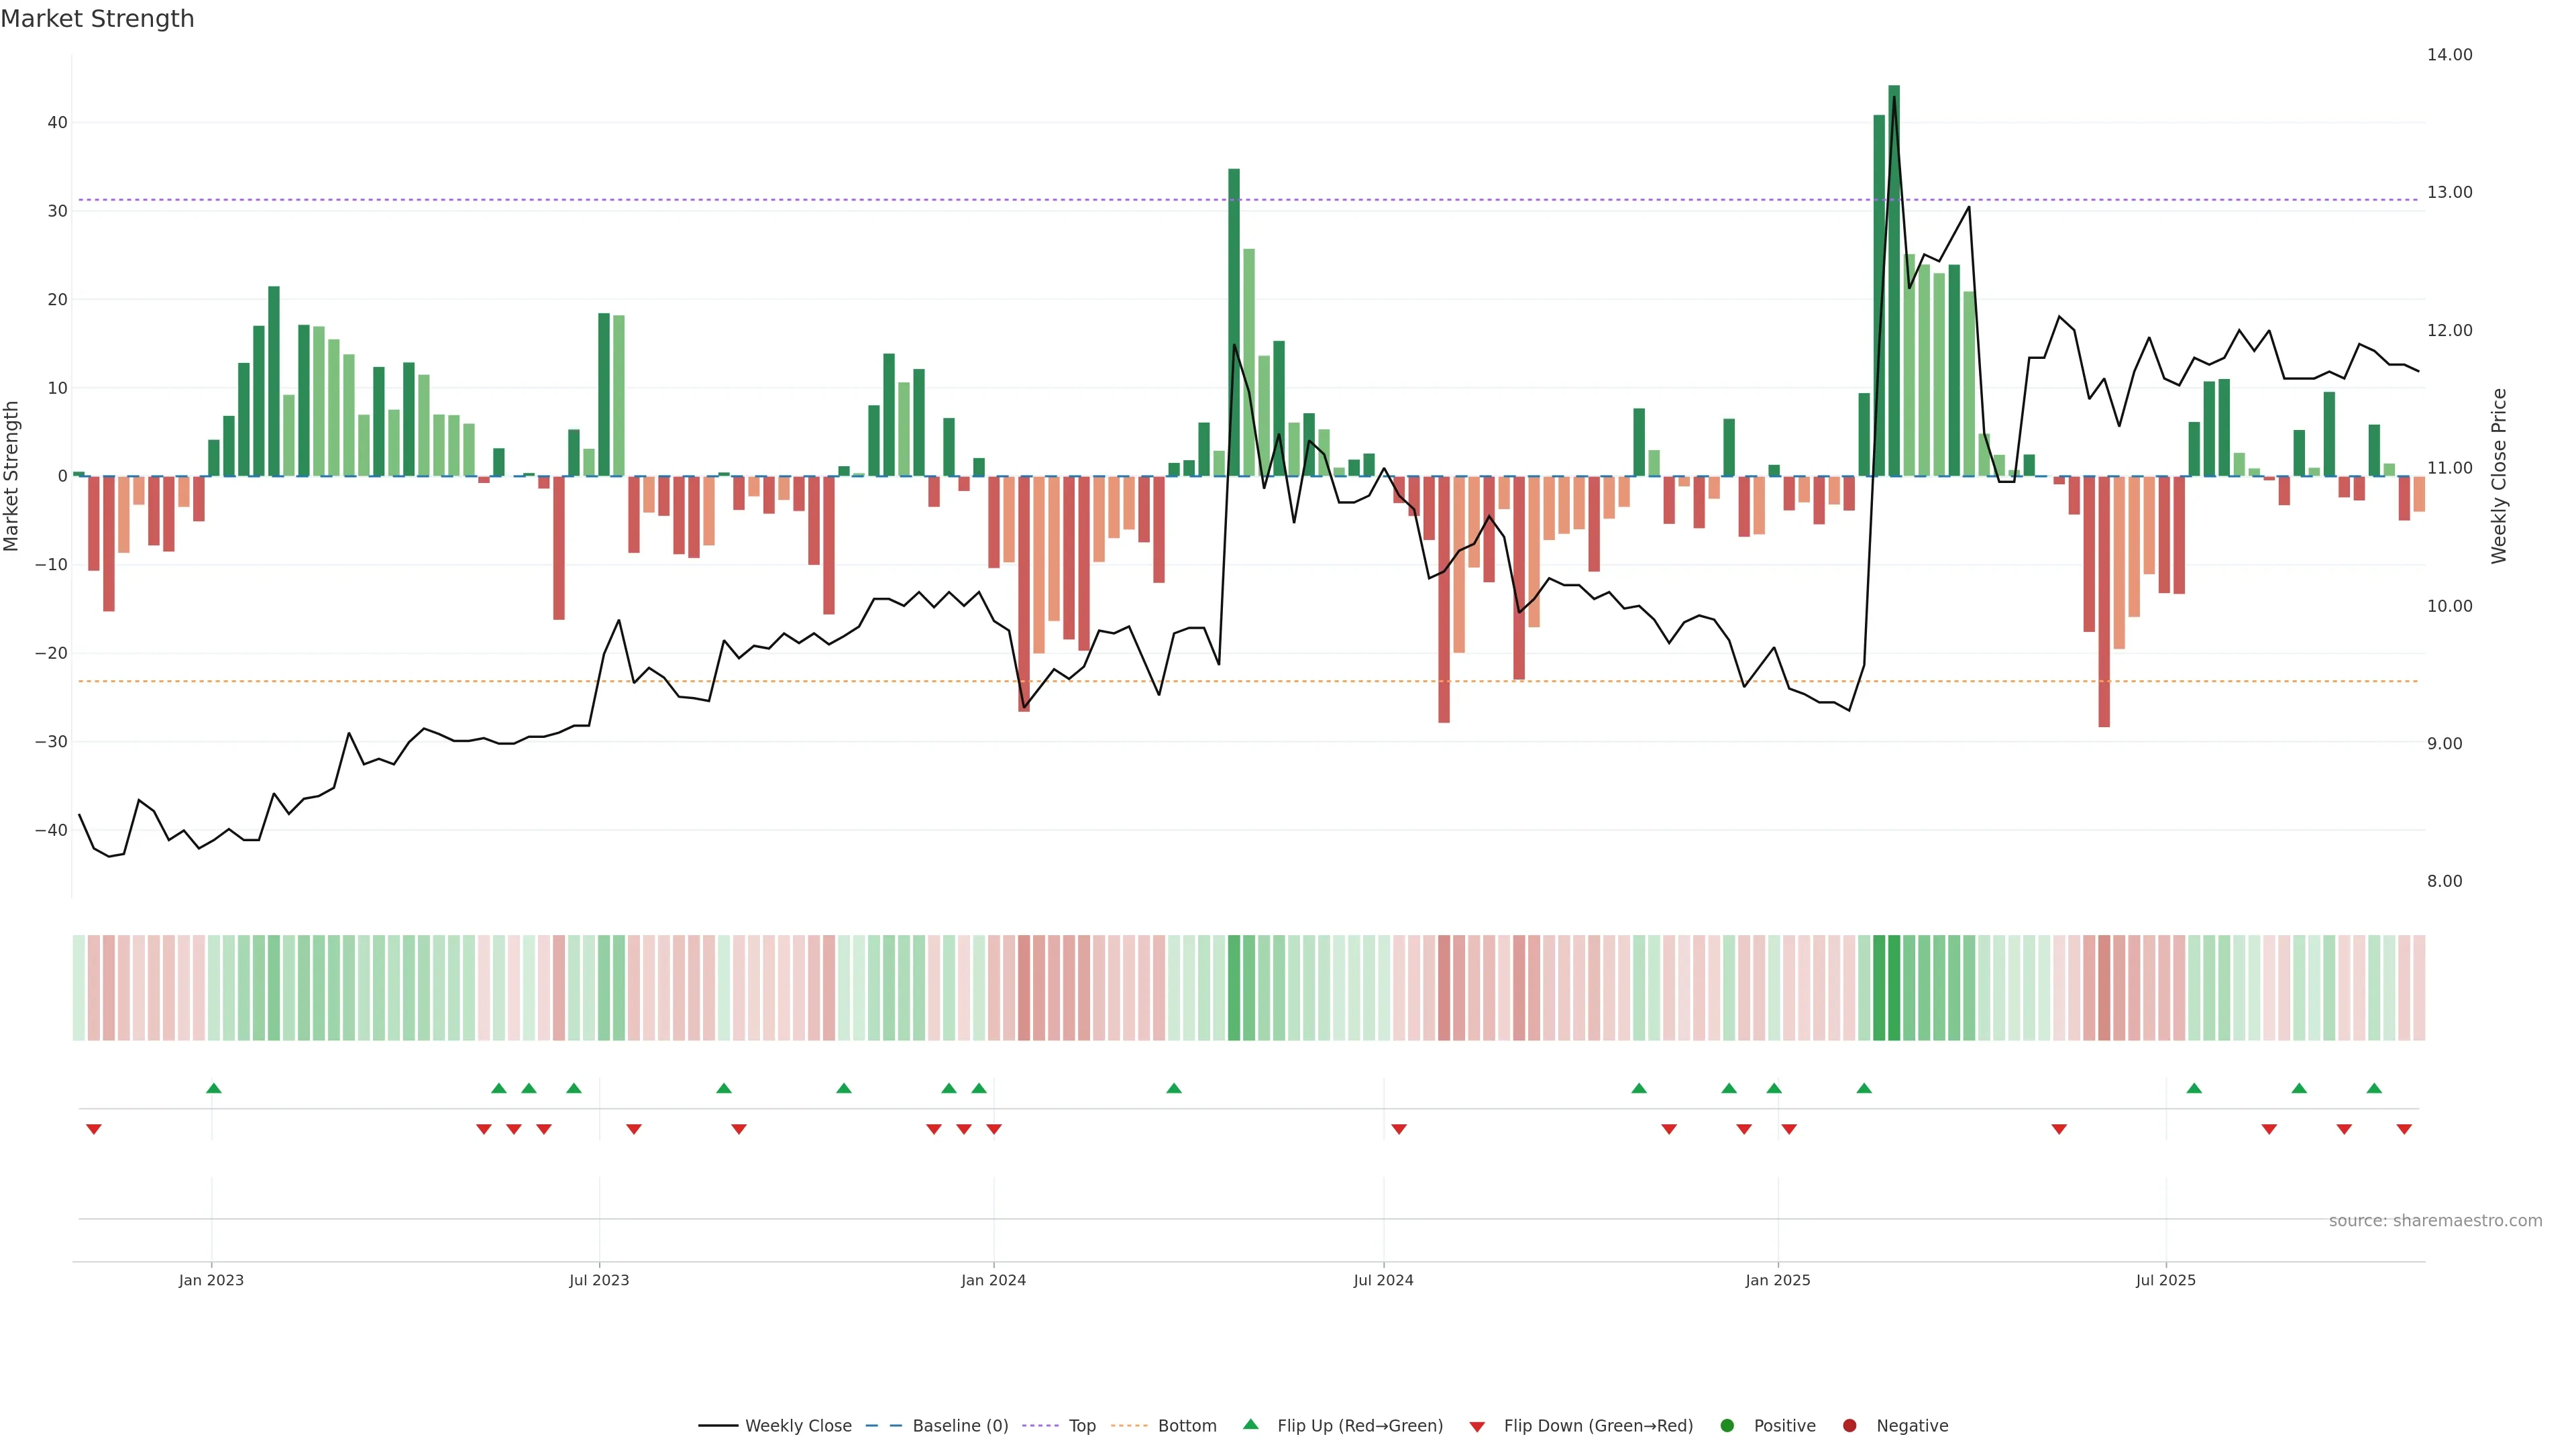
Task: Click the first green flip-up marker near Jan 2023
Action: point(213,1088)
